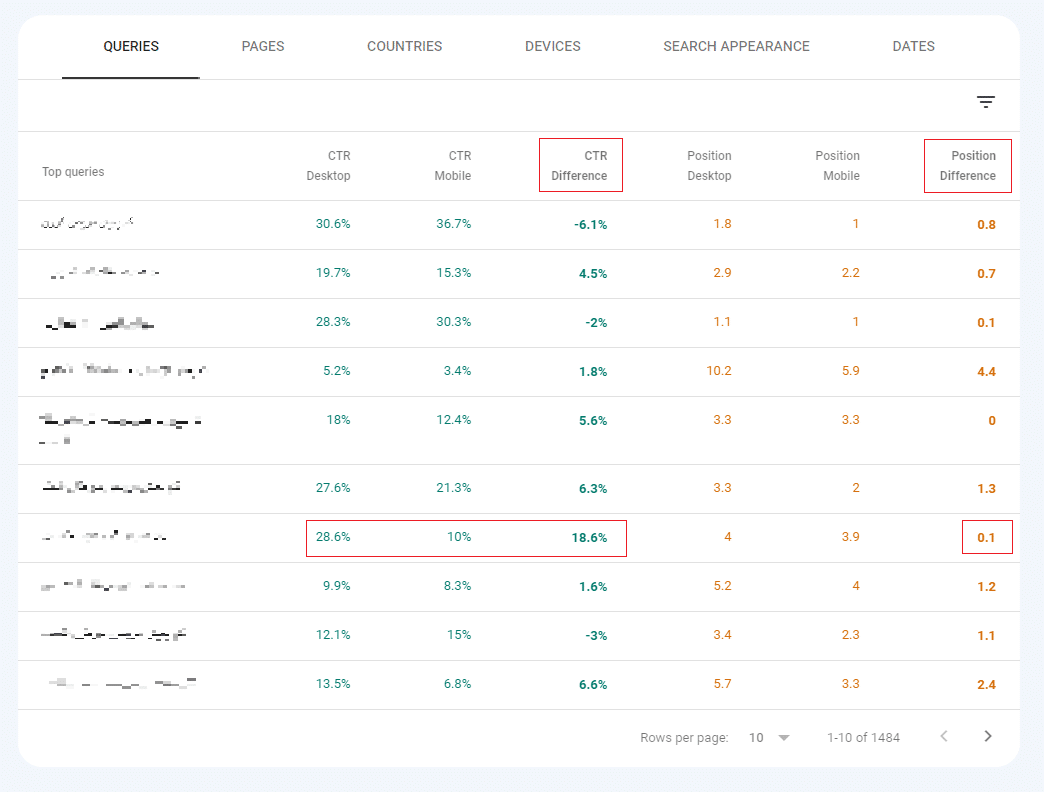
Task: Go to previous page of results
Action: 944,737
